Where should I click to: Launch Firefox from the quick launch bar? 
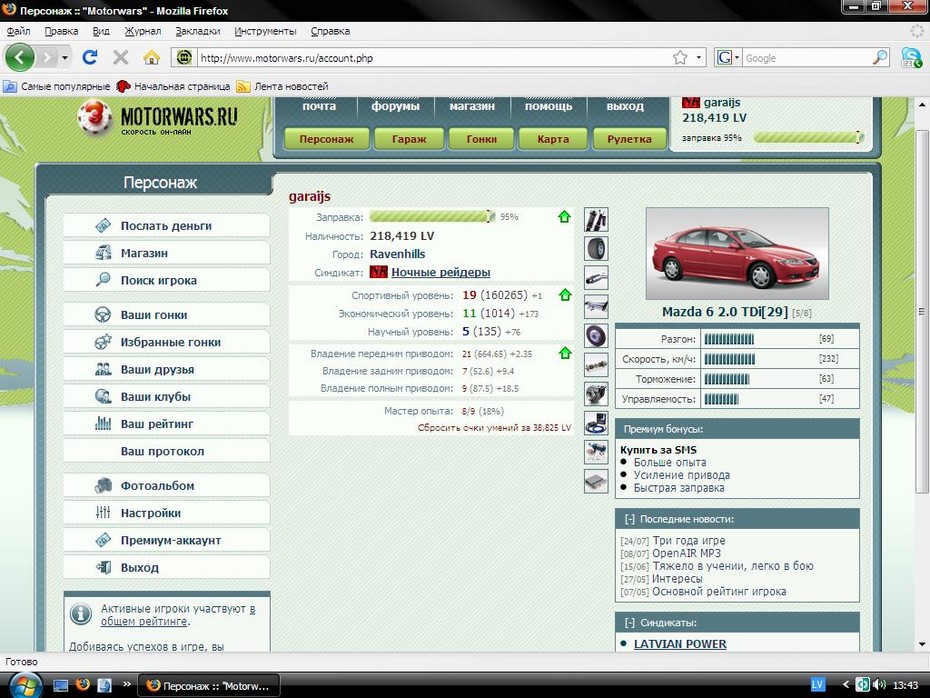[x=82, y=685]
